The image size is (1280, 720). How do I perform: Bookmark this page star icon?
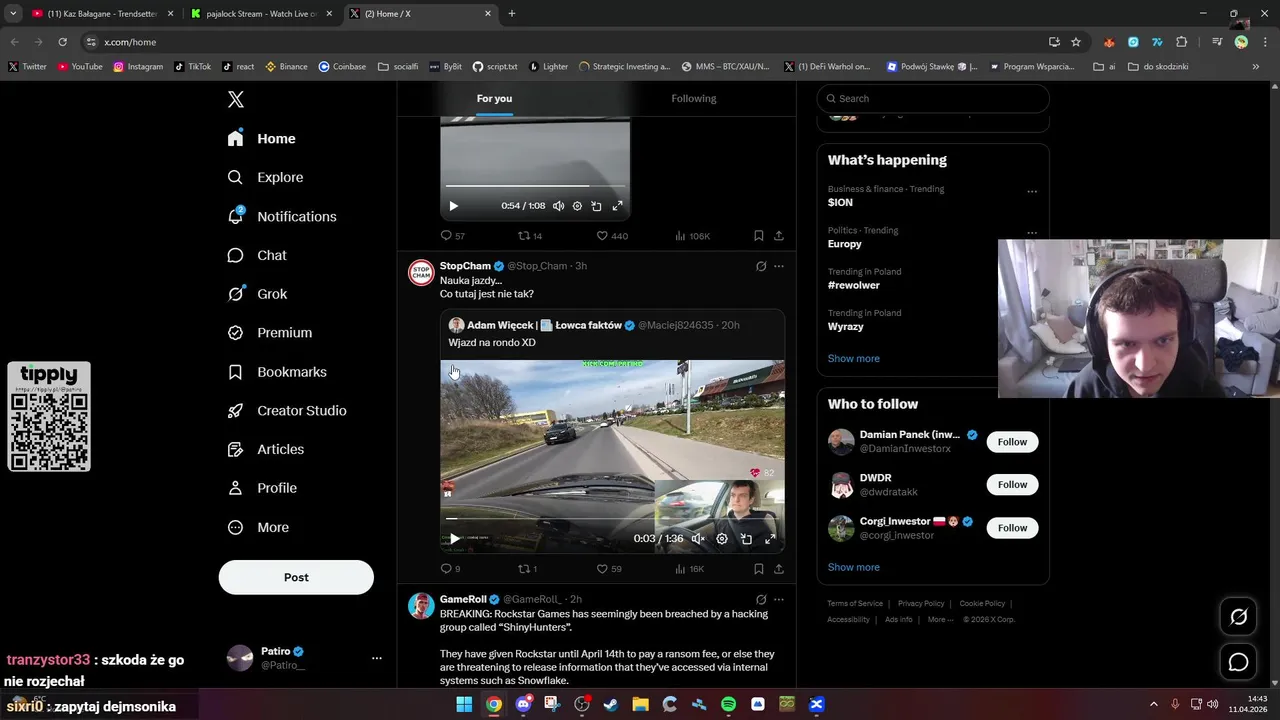point(1076,42)
